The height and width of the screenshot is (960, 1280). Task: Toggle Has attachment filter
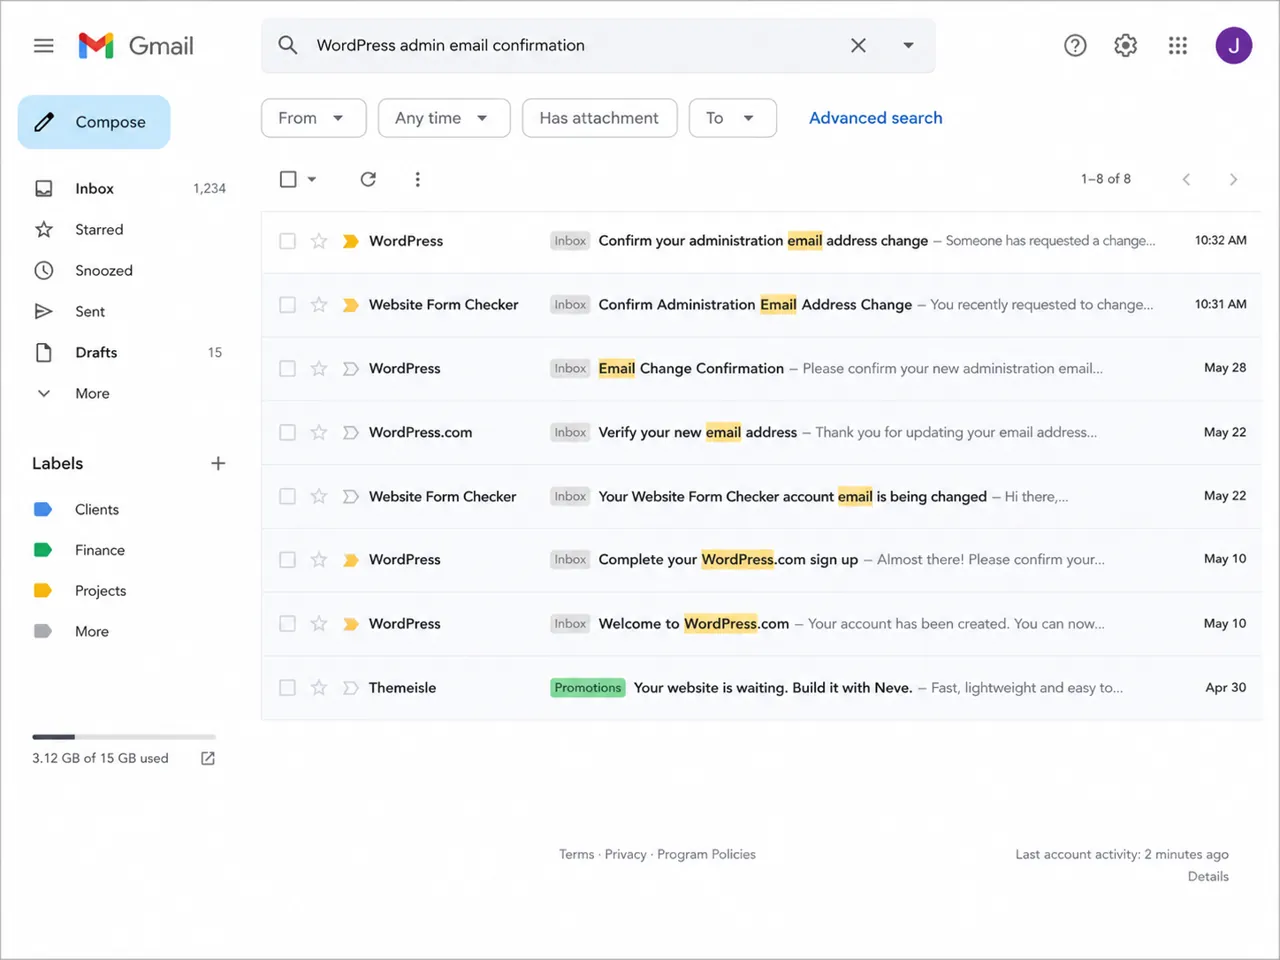(599, 118)
